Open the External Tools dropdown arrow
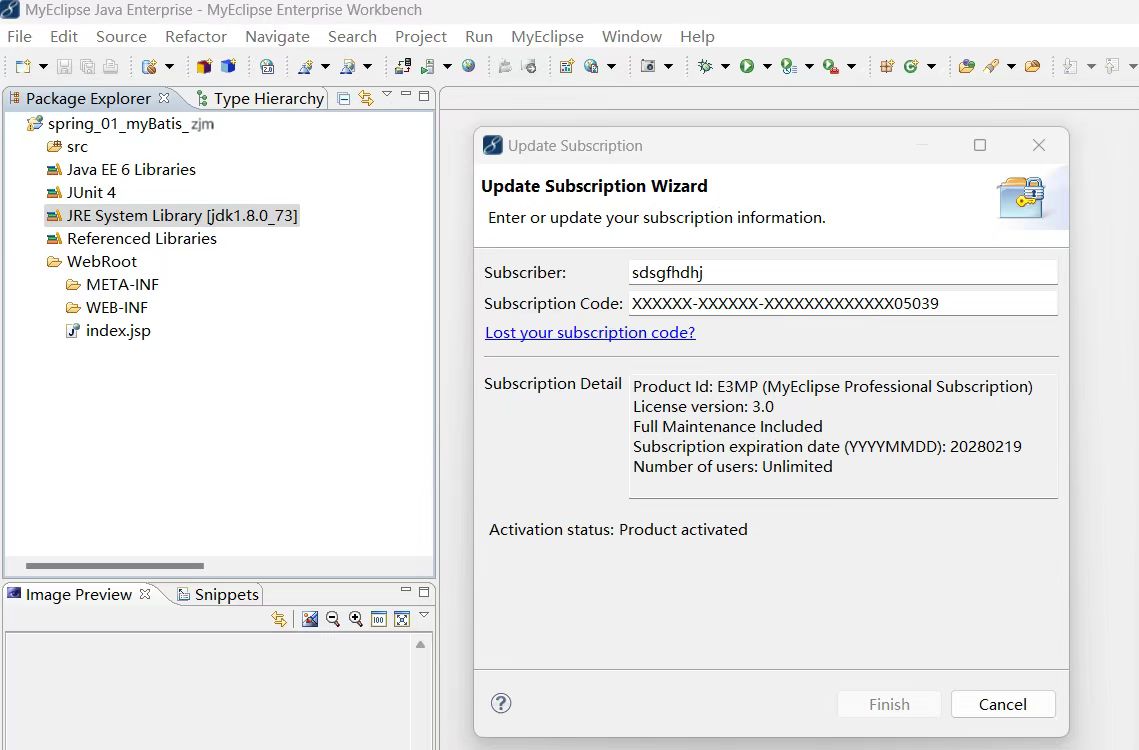The width and height of the screenshot is (1139, 750). [851, 67]
